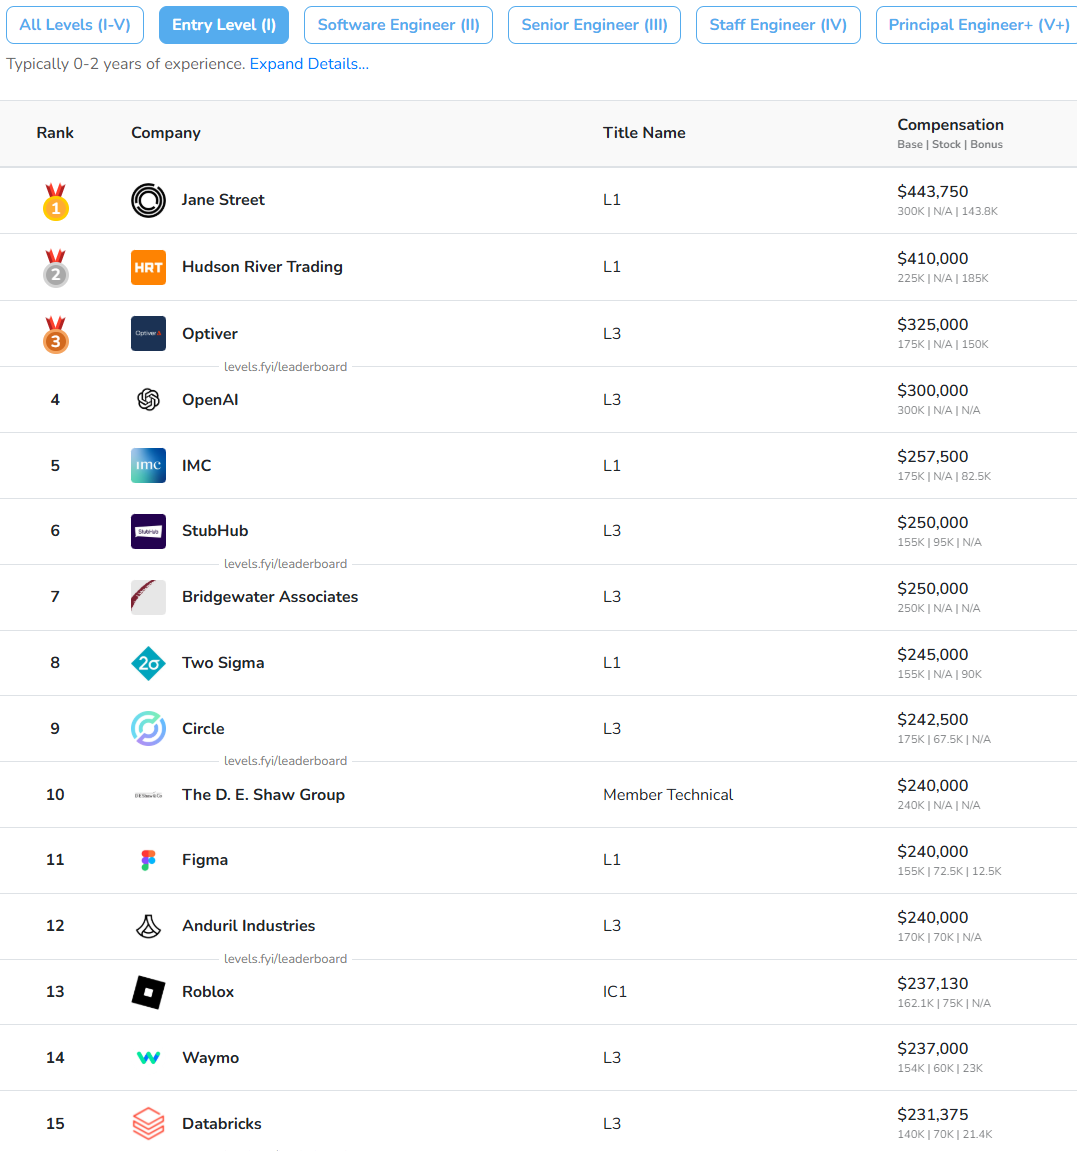
Task: Click the Circle logo icon
Action: point(148,729)
